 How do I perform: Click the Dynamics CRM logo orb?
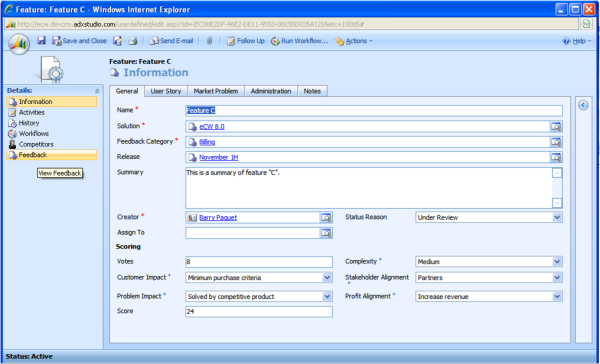pos(19,44)
